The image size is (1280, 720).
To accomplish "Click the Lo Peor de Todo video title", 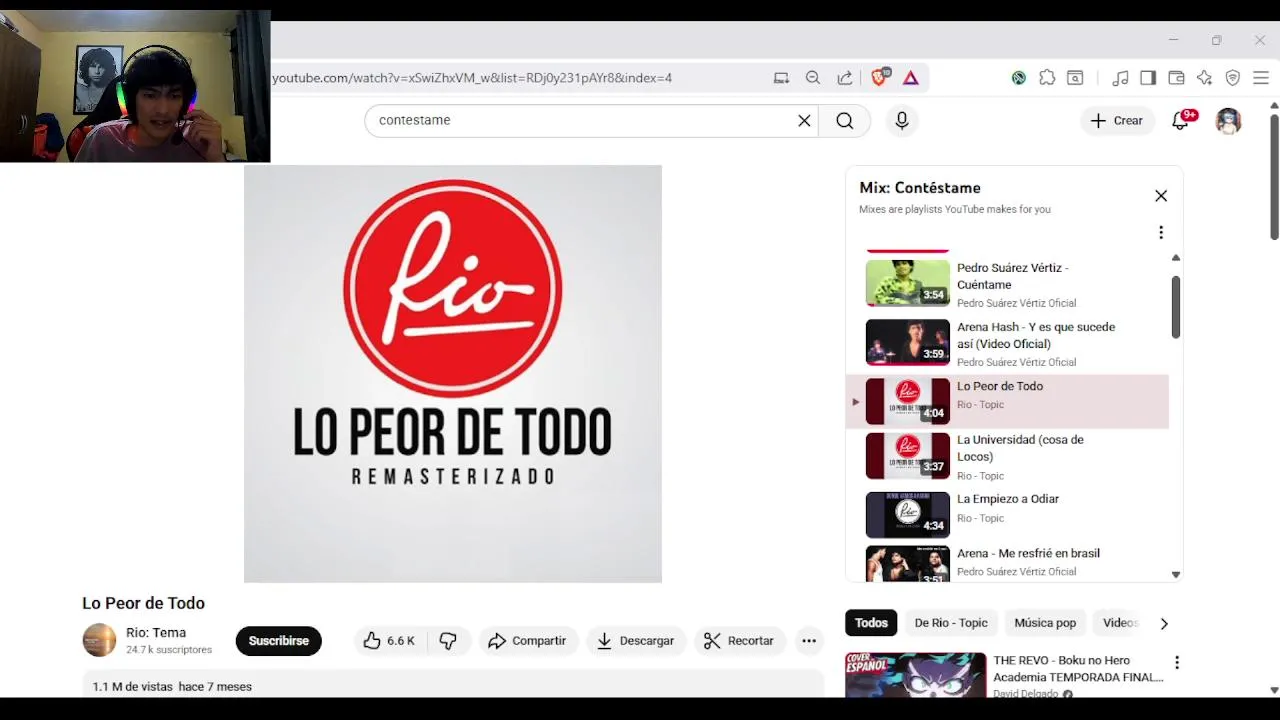I will point(143,603).
